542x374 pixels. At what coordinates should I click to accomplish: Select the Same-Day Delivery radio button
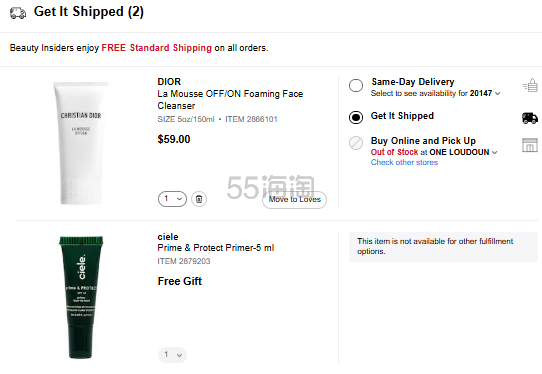click(x=356, y=85)
